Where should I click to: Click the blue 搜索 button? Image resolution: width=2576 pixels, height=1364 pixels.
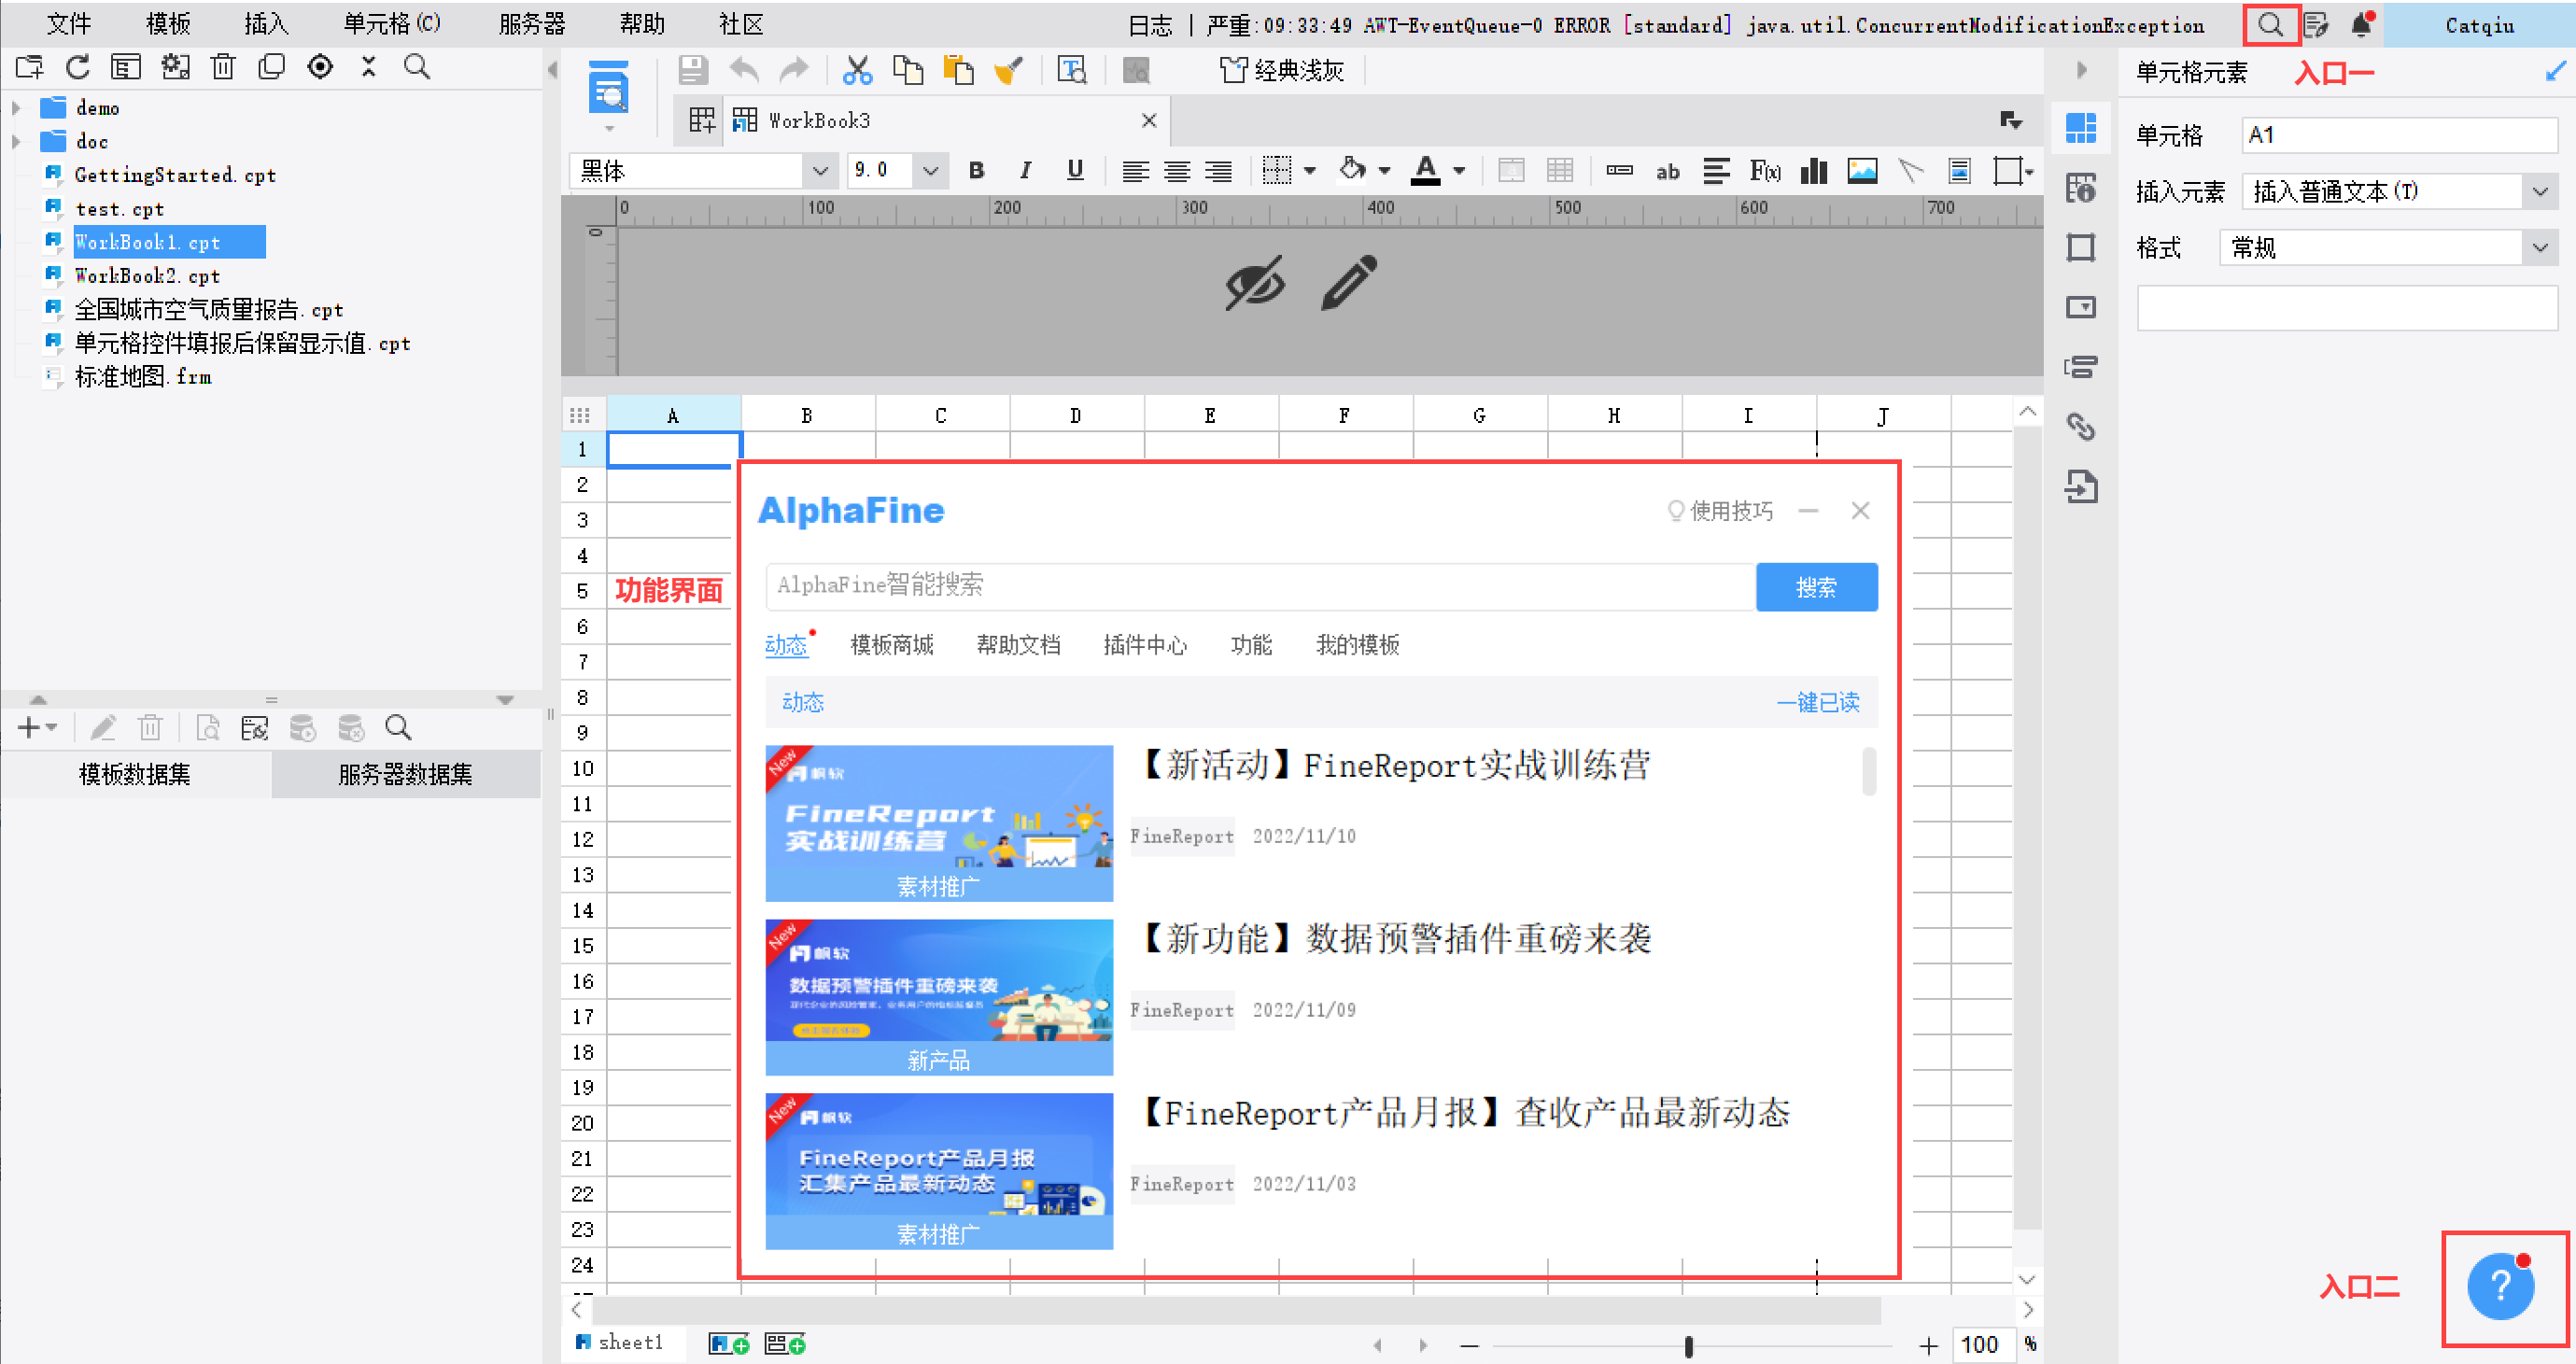1816,587
